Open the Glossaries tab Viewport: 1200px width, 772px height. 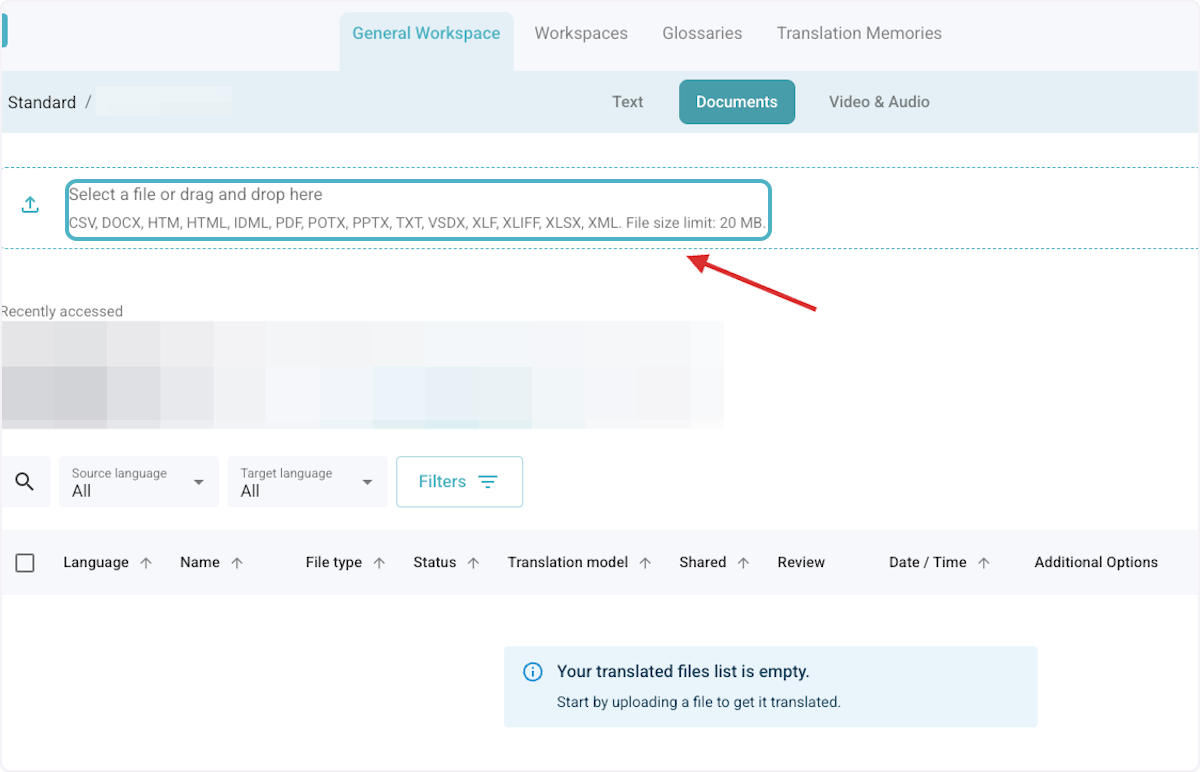pos(702,33)
